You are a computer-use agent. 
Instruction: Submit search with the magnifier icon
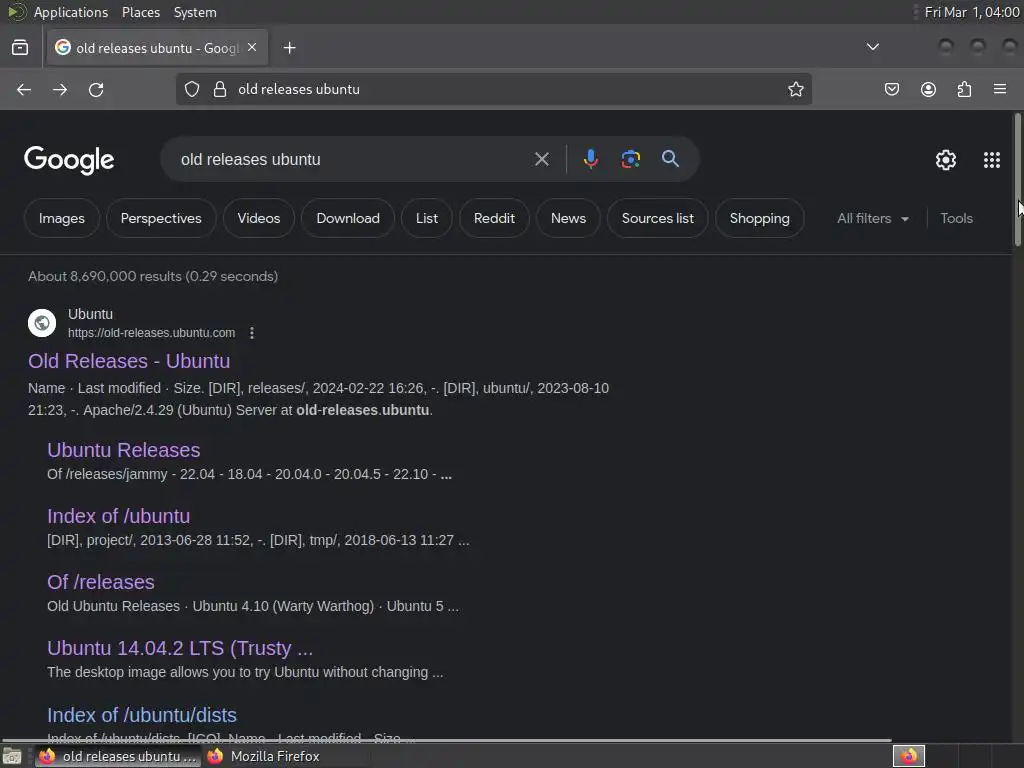[x=670, y=159]
